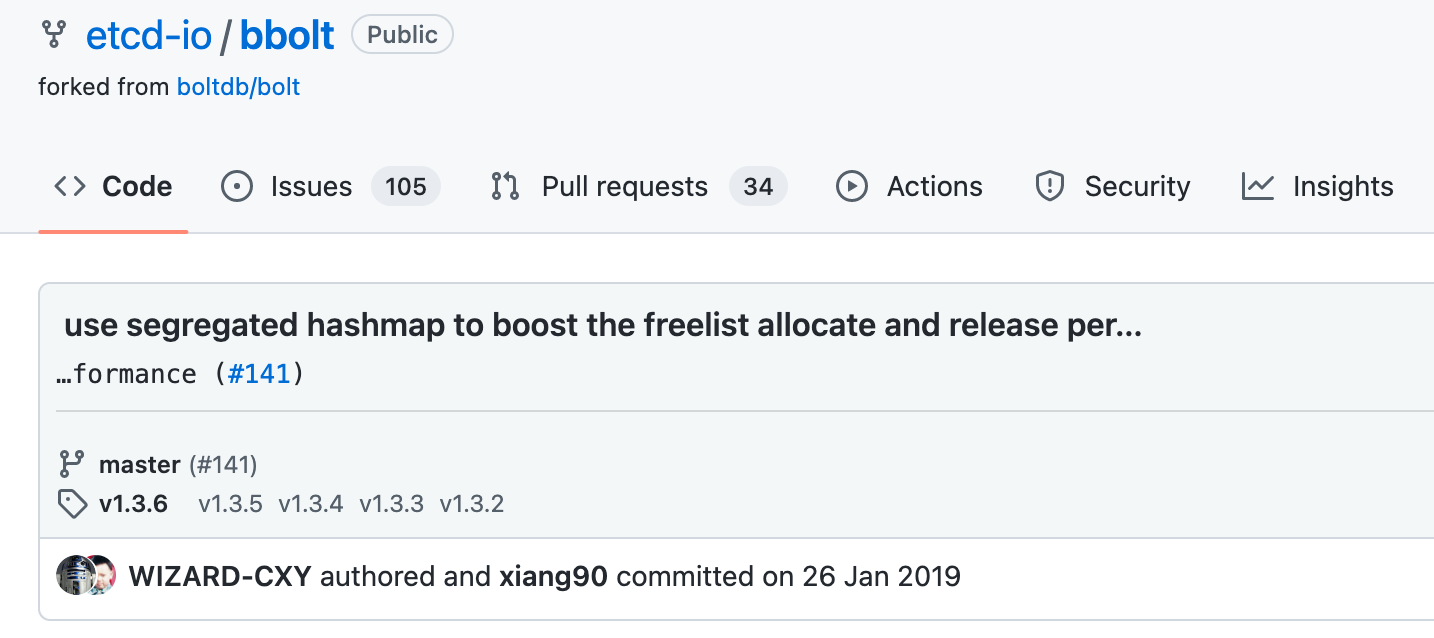Open pull request #141 link in commit message
This screenshot has width=1434, height=638.
(259, 374)
